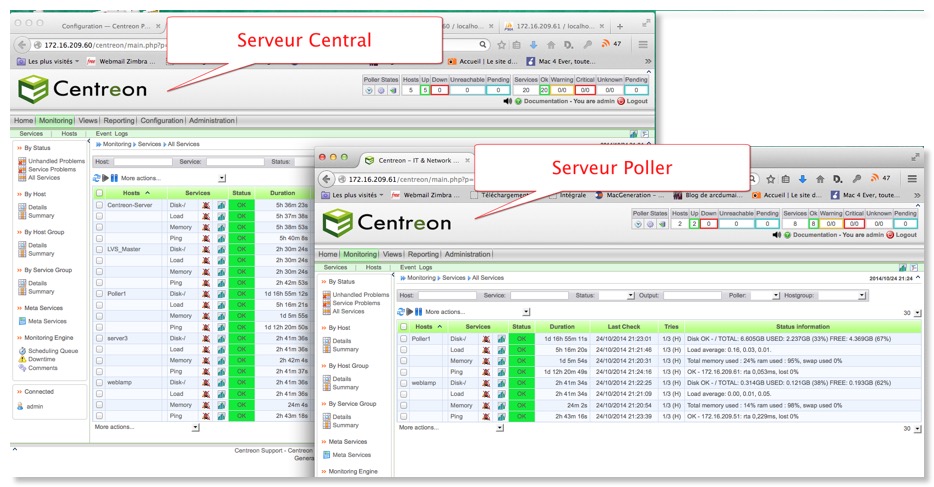Click Logout link in Central window header

[637, 101]
